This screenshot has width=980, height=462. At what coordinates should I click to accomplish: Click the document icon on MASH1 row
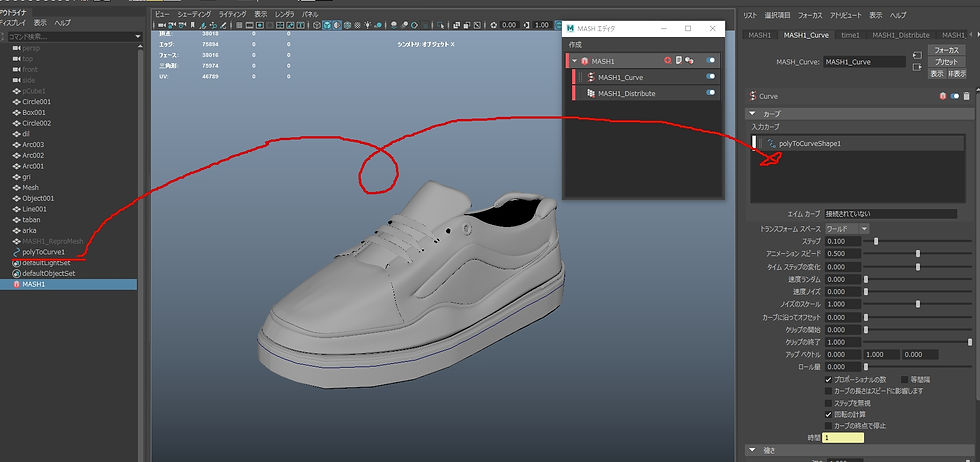(x=678, y=61)
